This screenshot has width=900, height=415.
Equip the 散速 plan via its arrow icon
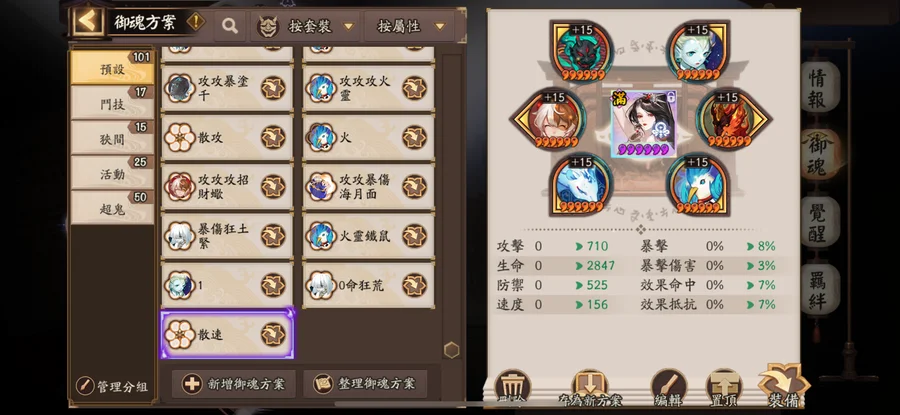click(x=273, y=335)
